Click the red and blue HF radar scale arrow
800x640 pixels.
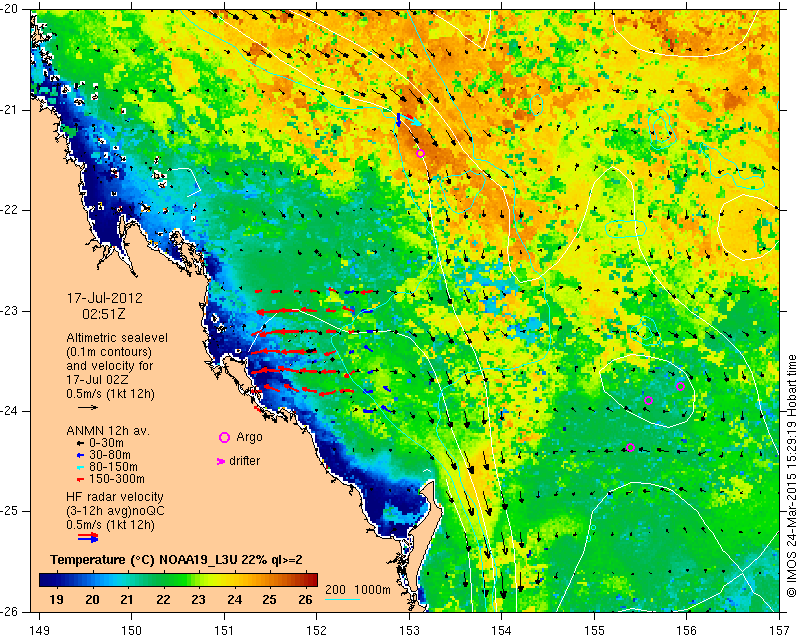(88, 537)
